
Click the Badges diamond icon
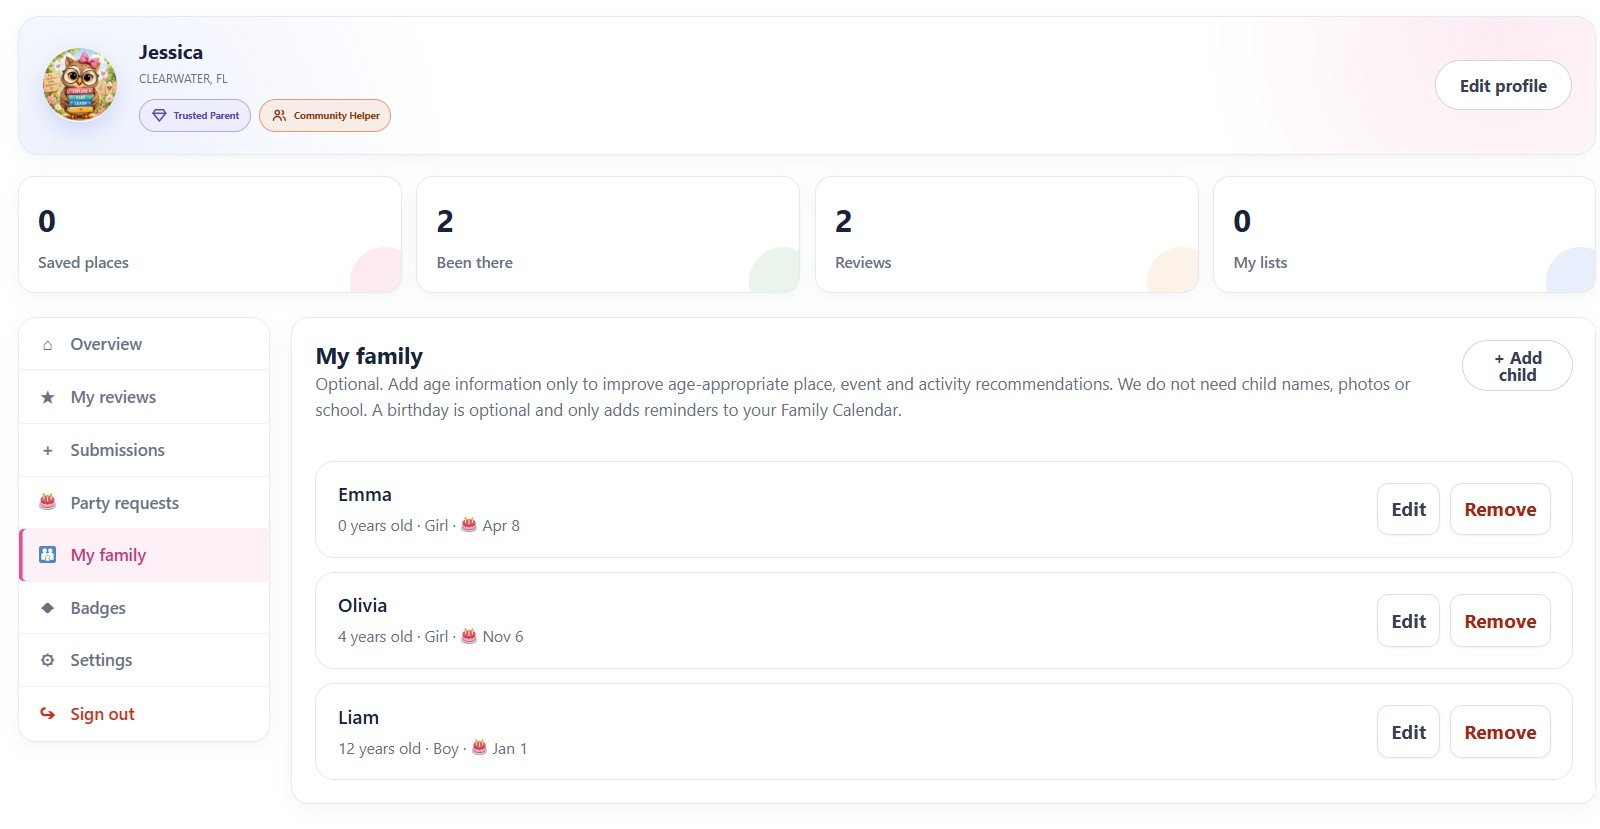[x=47, y=608]
